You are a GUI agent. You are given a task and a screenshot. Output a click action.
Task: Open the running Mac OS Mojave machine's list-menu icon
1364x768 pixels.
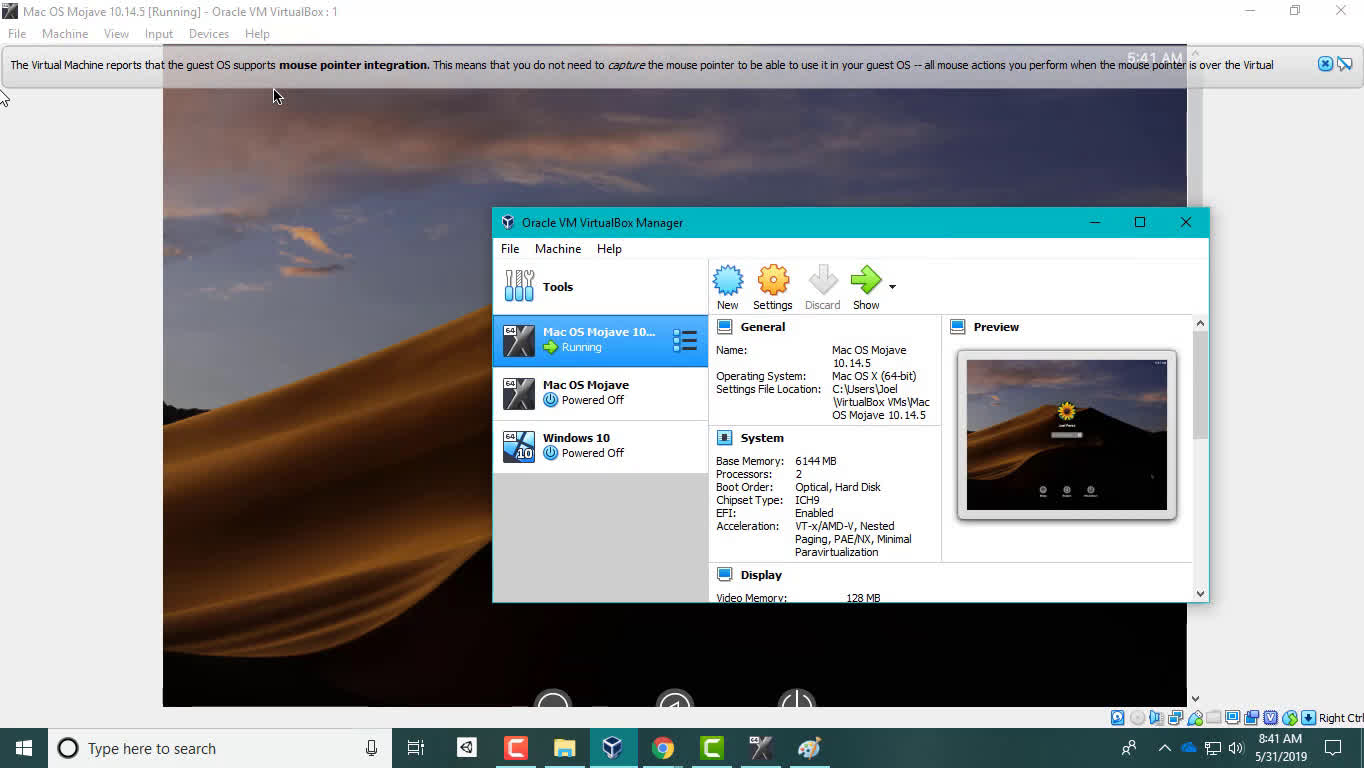685,341
